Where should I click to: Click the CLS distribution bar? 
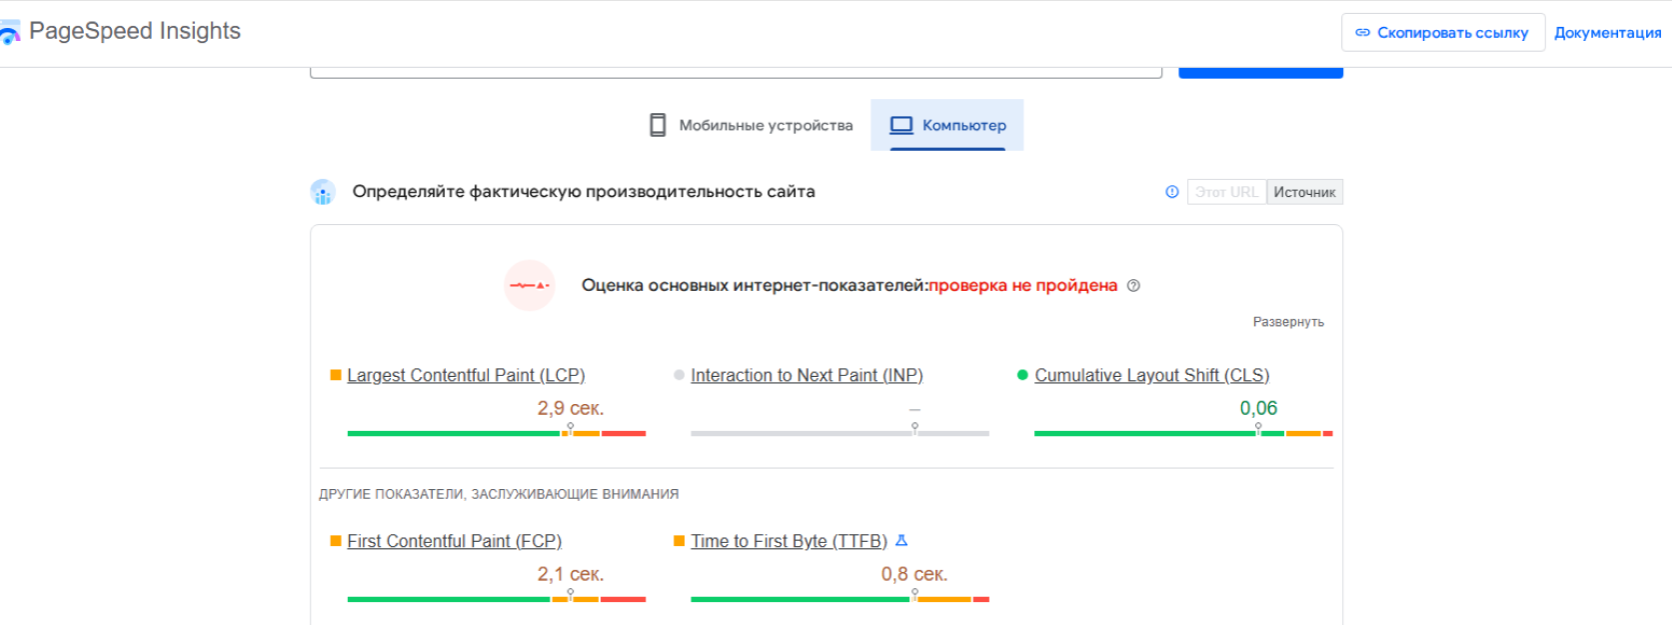click(1183, 433)
